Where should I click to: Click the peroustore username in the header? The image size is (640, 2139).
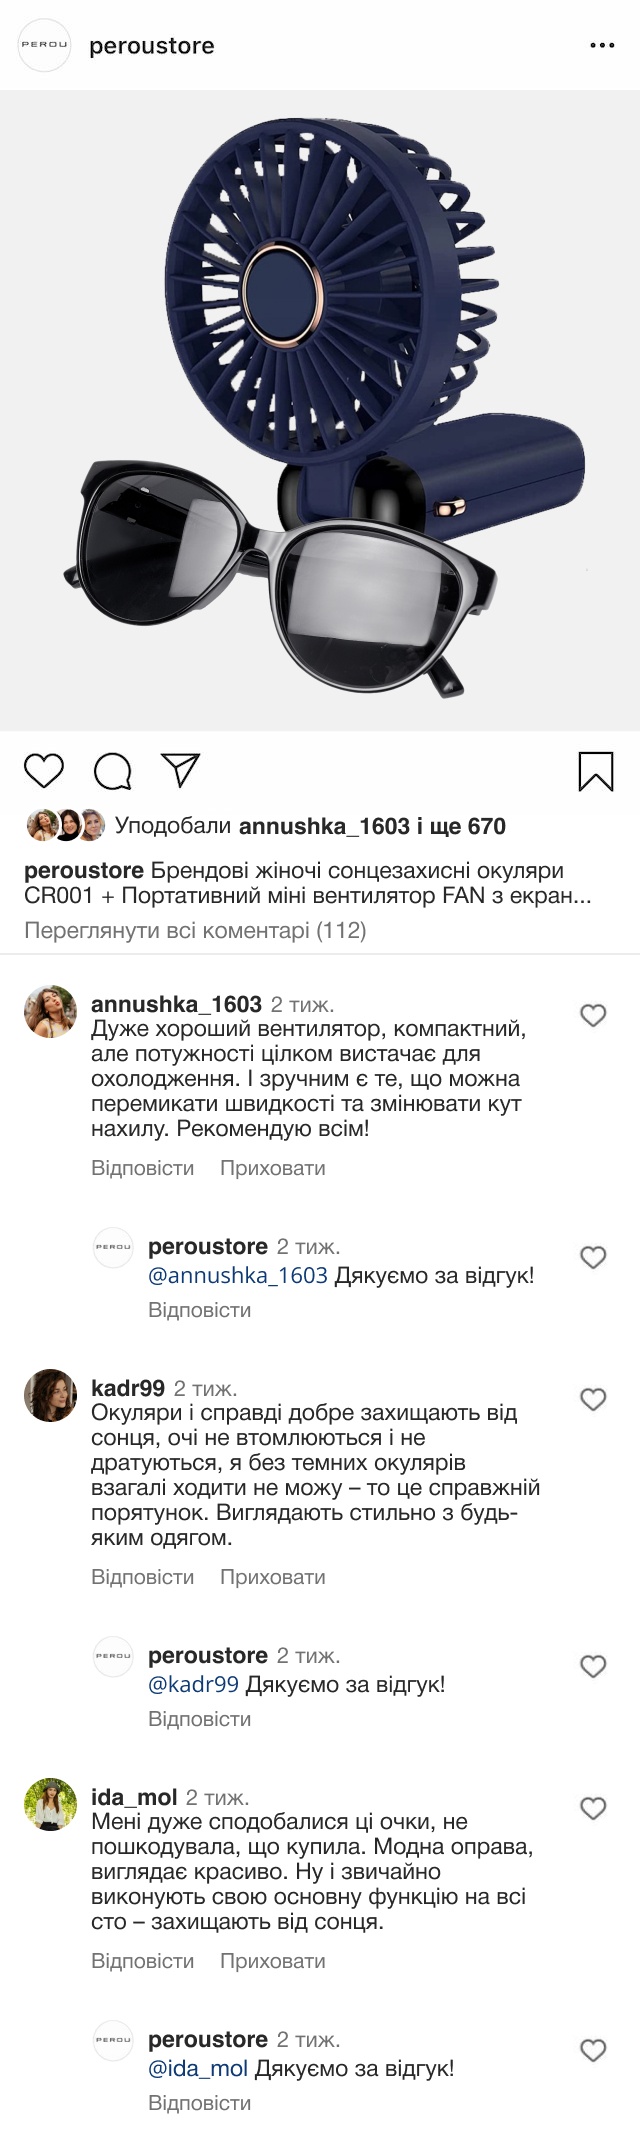tap(152, 46)
